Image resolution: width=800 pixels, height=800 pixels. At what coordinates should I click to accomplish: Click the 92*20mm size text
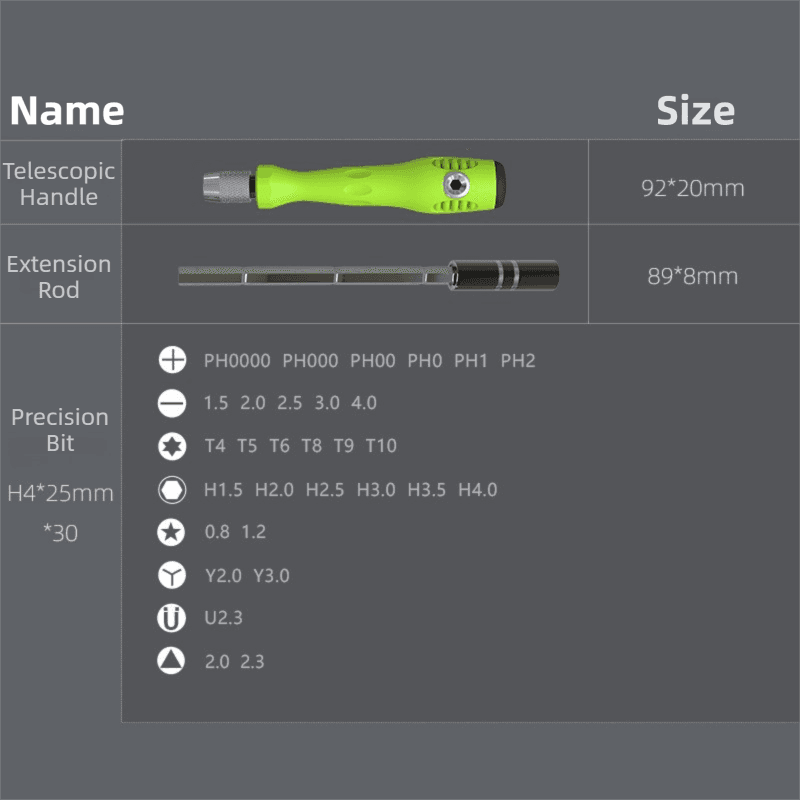point(693,188)
